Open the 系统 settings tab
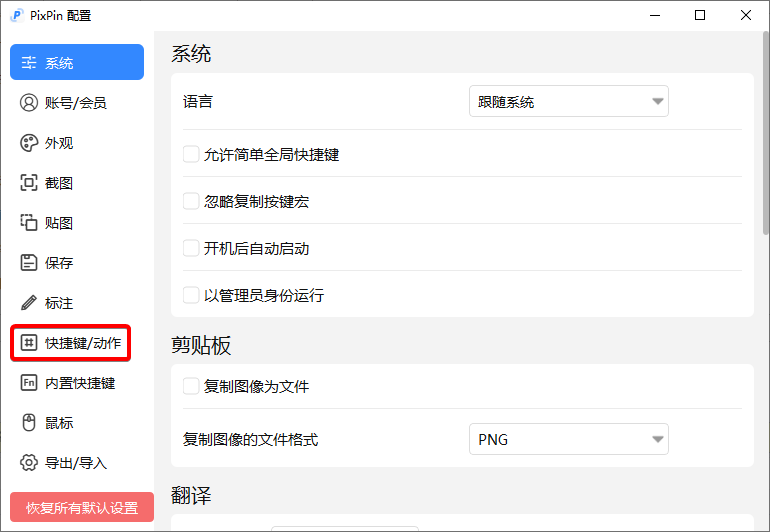Viewport: 770px width, 532px height. point(77,62)
